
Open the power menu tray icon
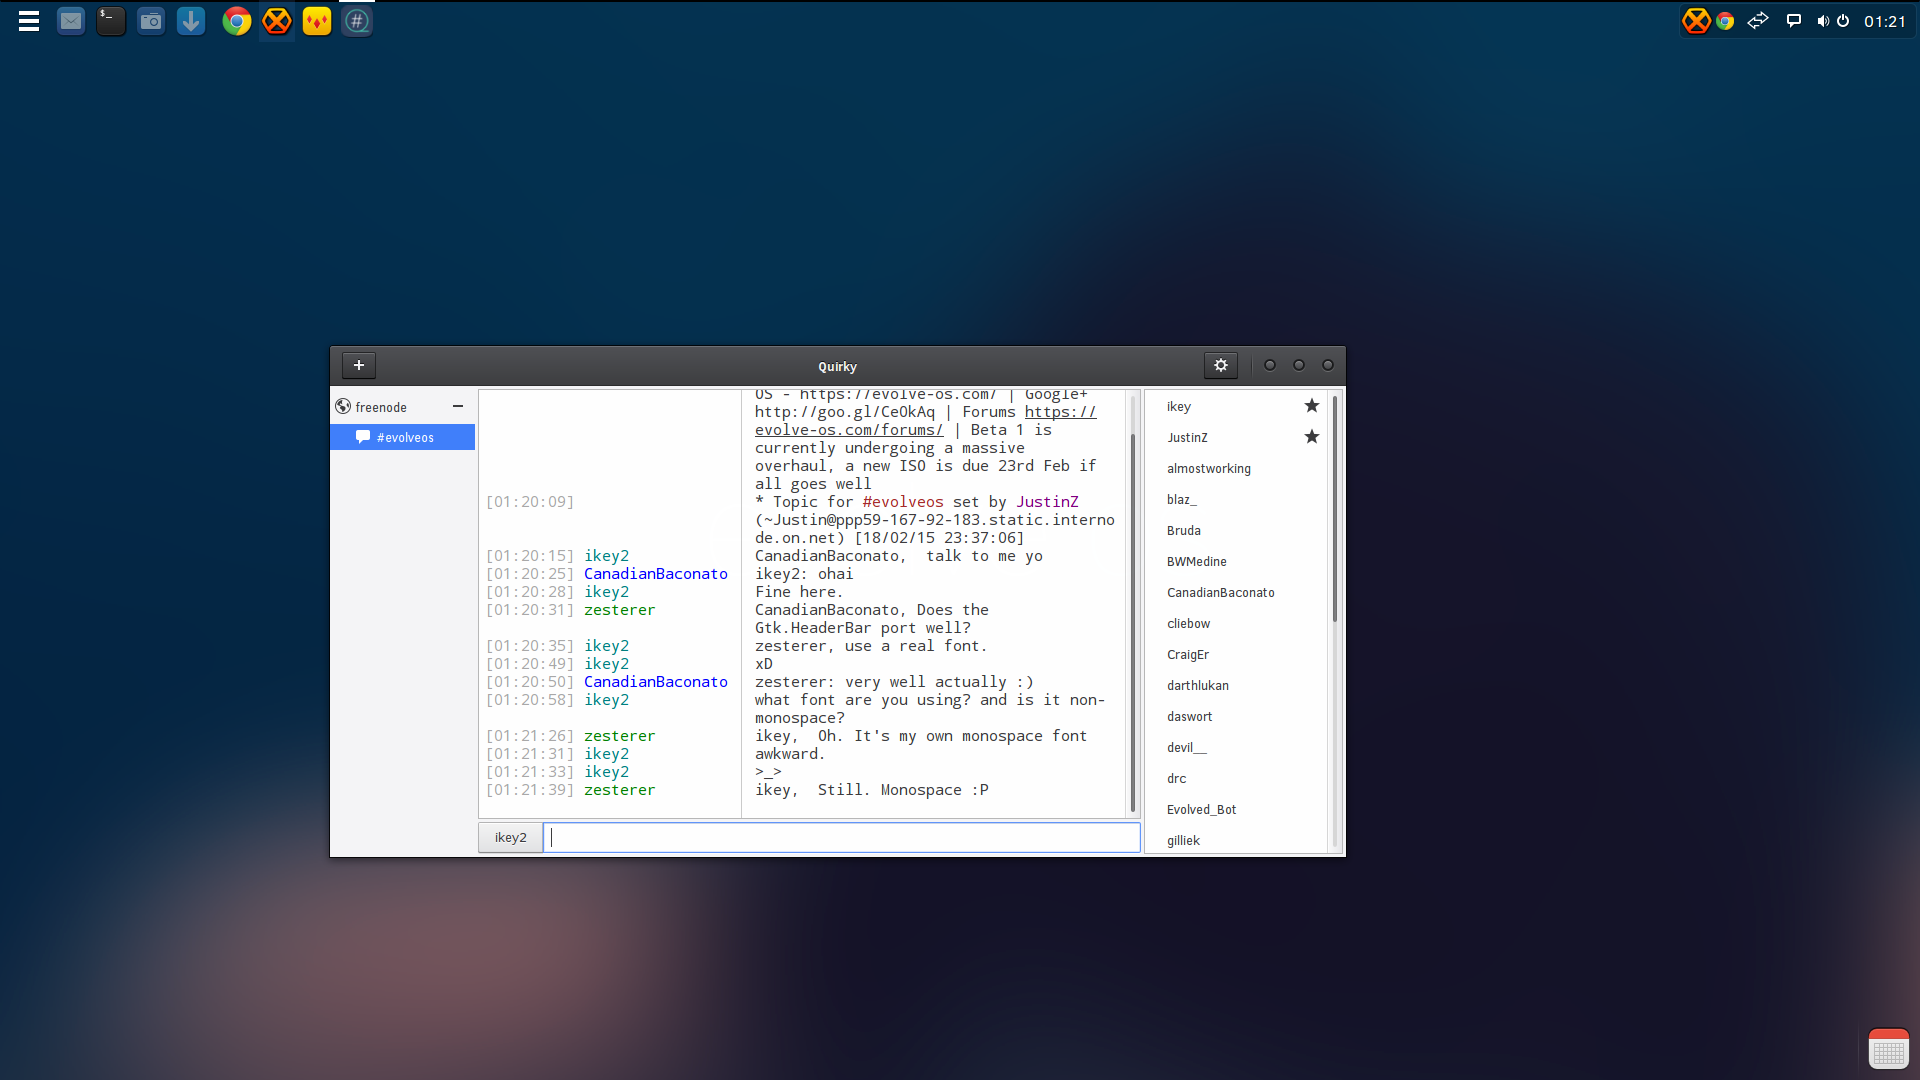[1843, 21]
